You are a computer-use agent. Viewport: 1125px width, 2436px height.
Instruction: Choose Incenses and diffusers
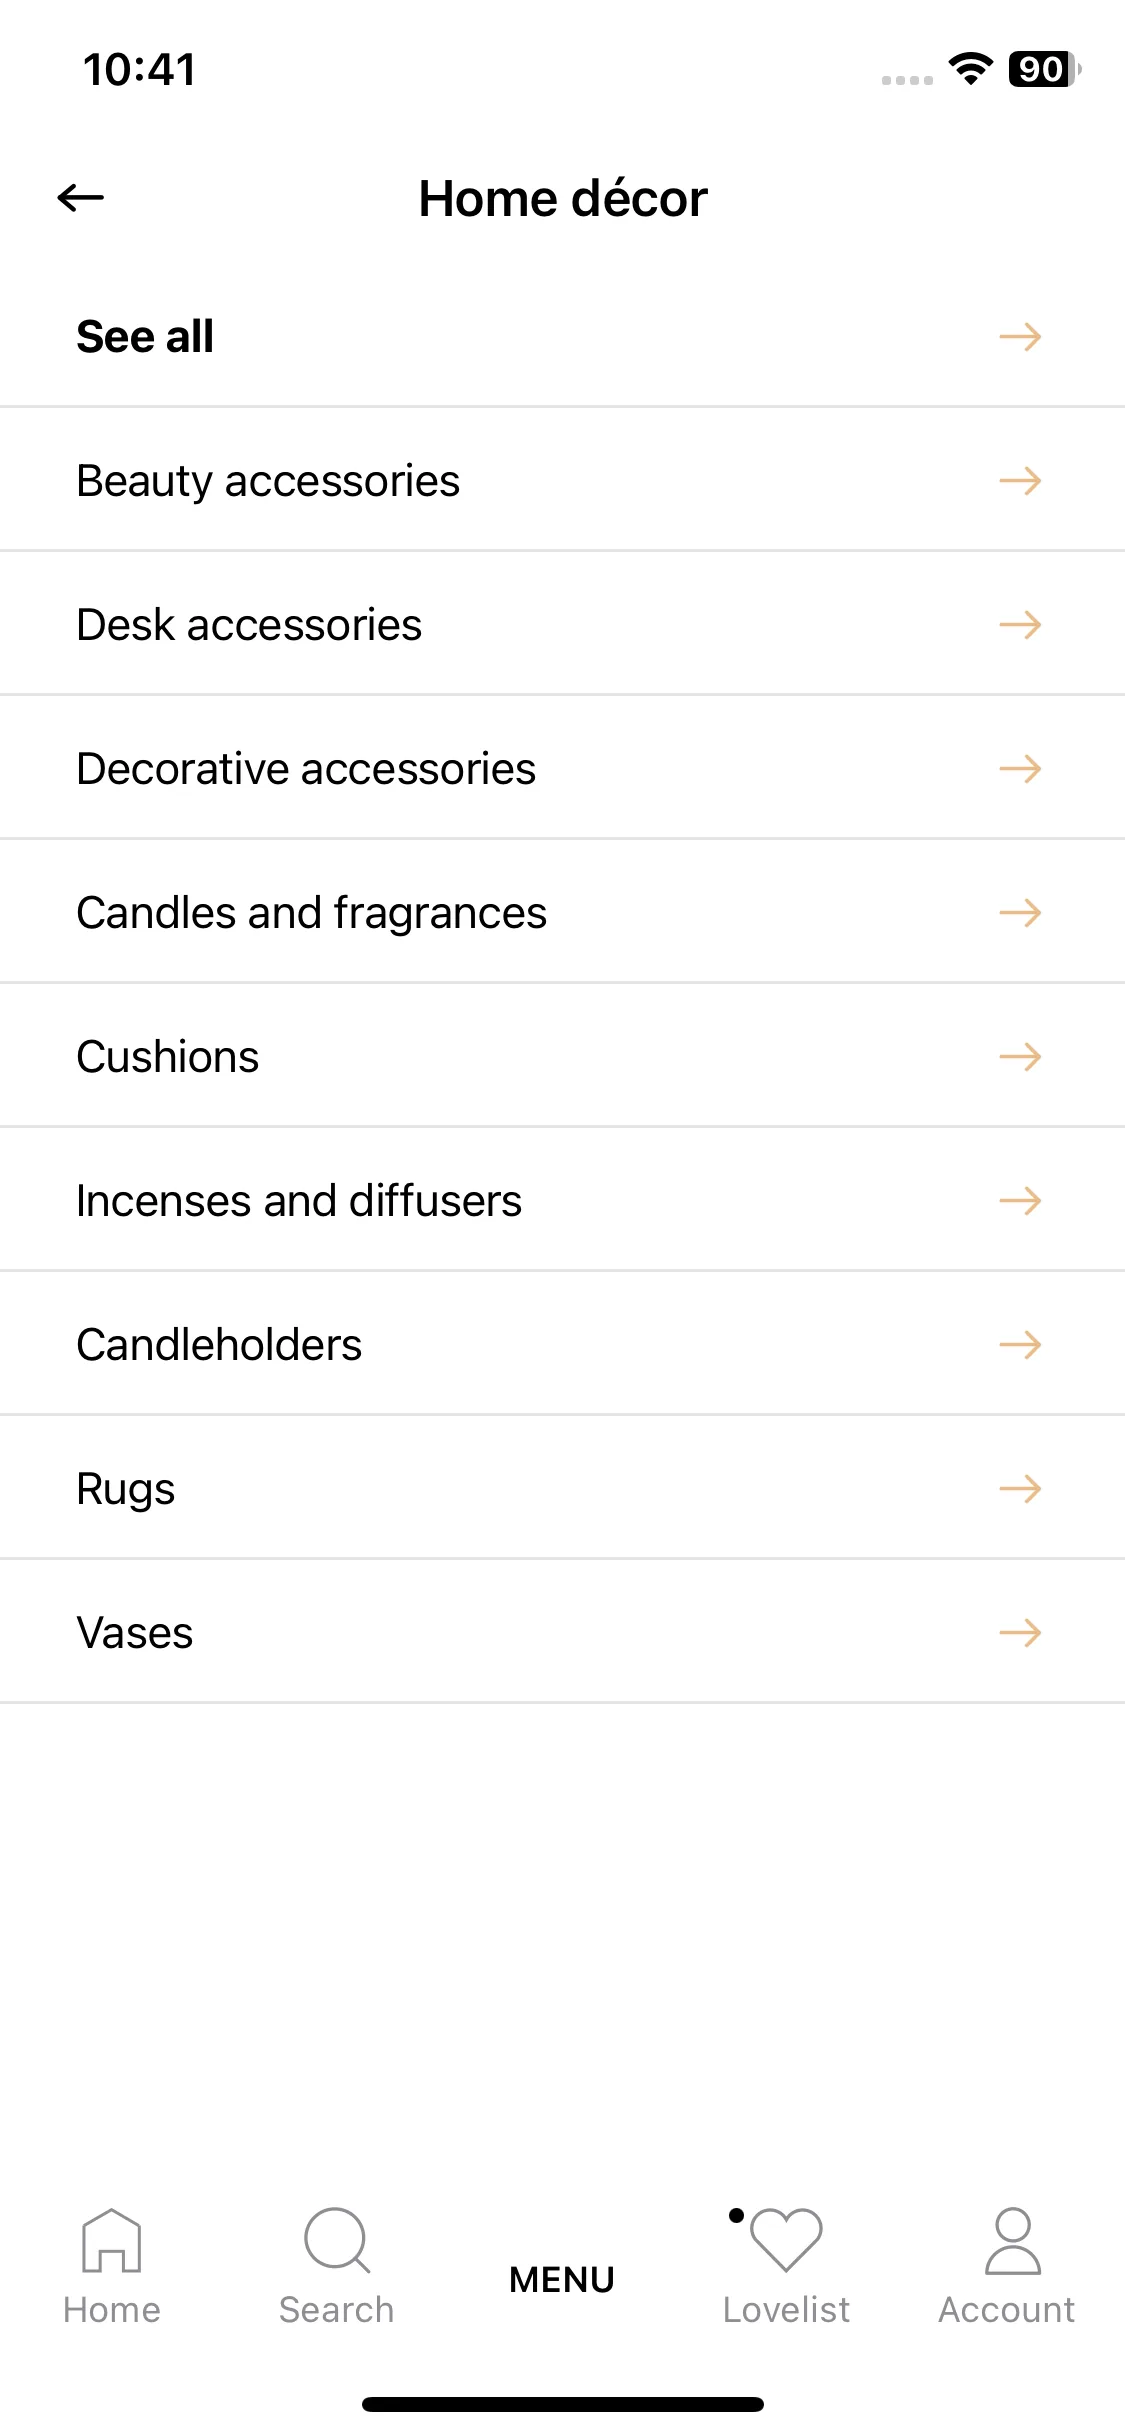click(562, 1200)
